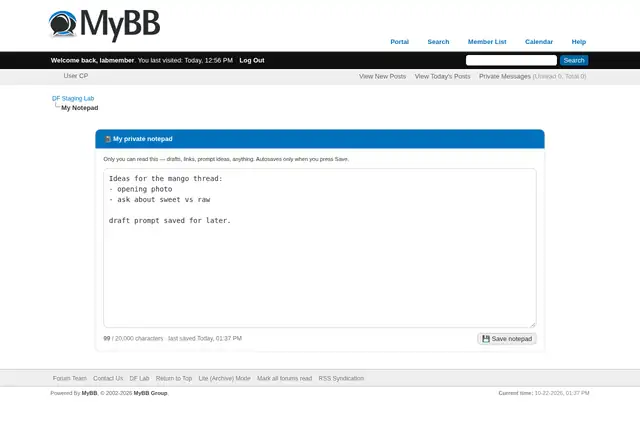This screenshot has height=430, width=640.
Task: Open the Search menu link
Action: point(438,42)
